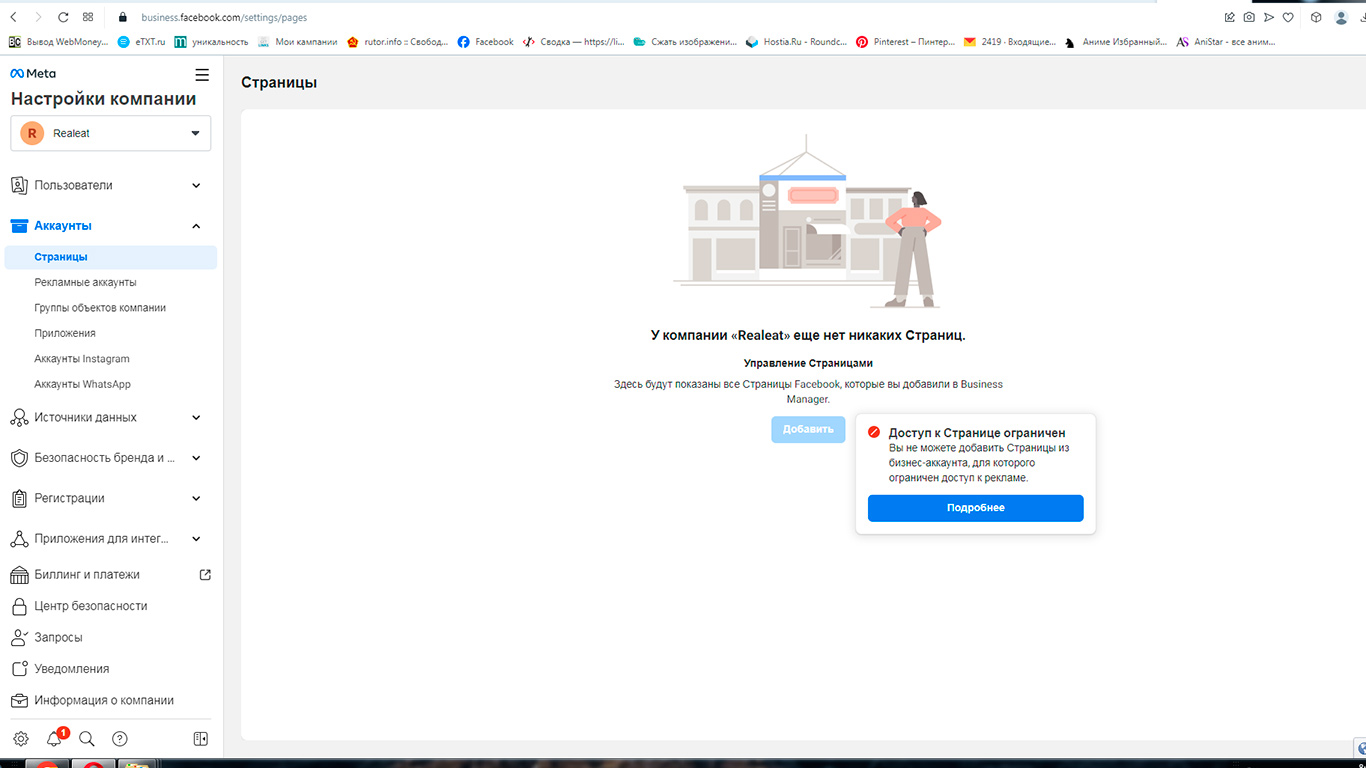Open the Мои кампании bookmark
This screenshot has width=1366, height=768.
pyautogui.click(x=297, y=42)
